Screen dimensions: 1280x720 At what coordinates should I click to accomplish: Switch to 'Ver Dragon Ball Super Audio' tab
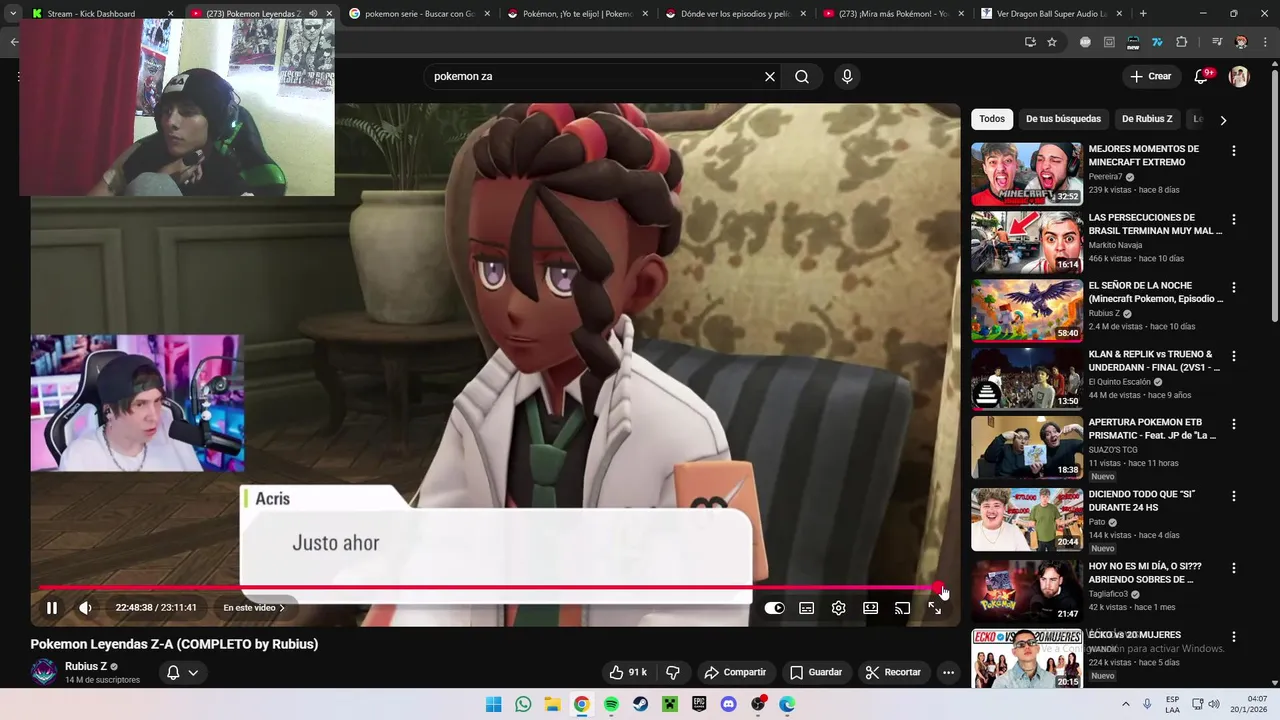coord(1052,14)
